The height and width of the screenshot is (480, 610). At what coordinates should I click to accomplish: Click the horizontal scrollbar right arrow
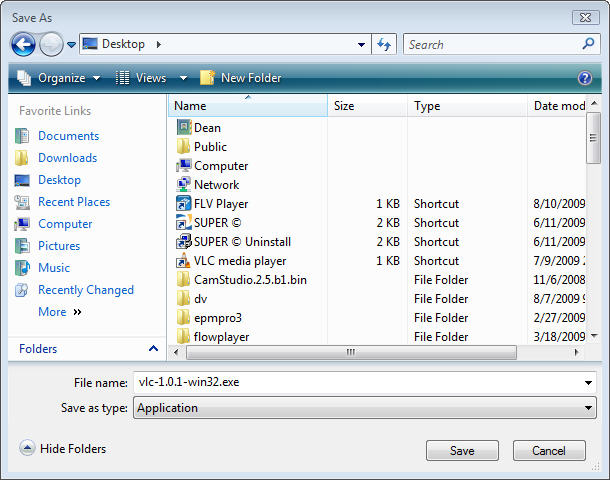tap(577, 352)
